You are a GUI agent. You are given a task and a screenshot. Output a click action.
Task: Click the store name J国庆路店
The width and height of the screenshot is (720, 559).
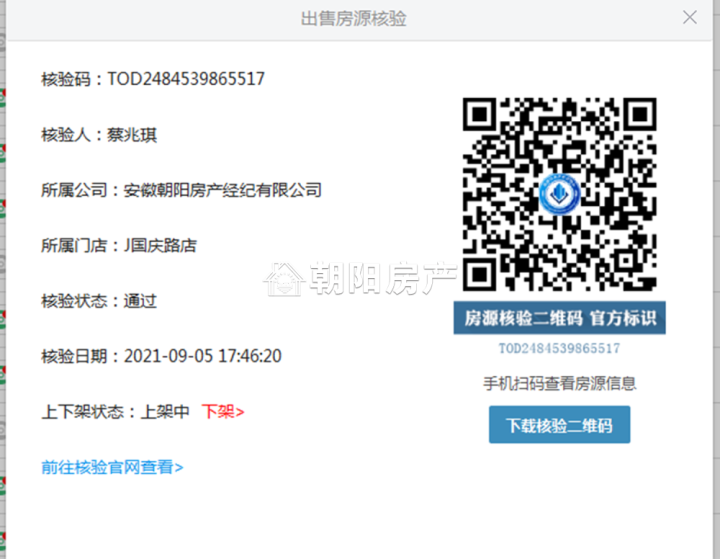point(160,246)
